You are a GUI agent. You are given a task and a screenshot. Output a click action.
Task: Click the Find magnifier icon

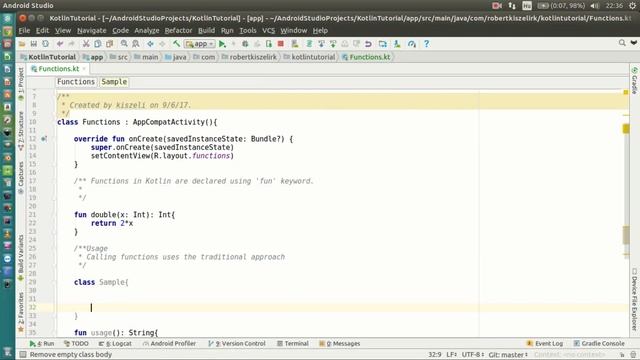(x=124, y=44)
